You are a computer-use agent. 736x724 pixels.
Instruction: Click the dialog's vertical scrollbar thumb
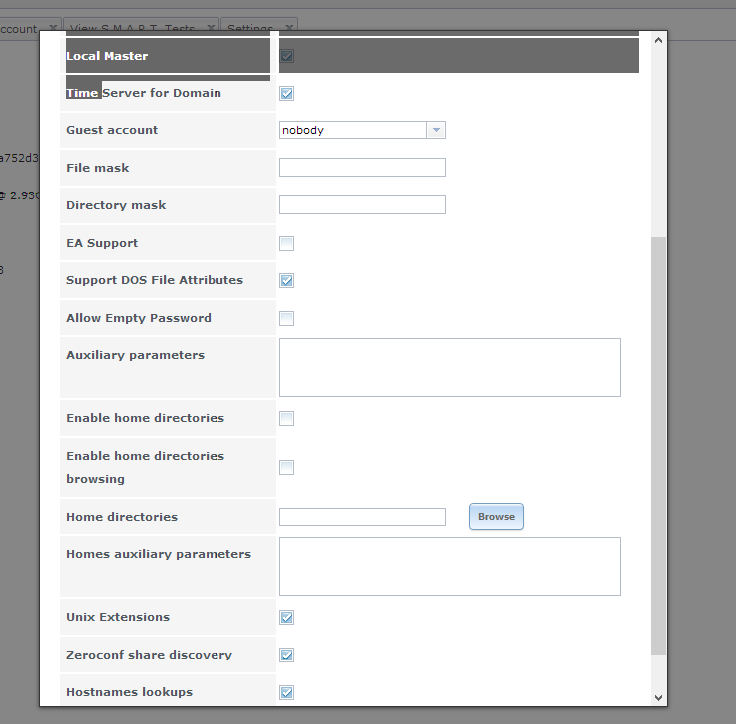coord(658,446)
